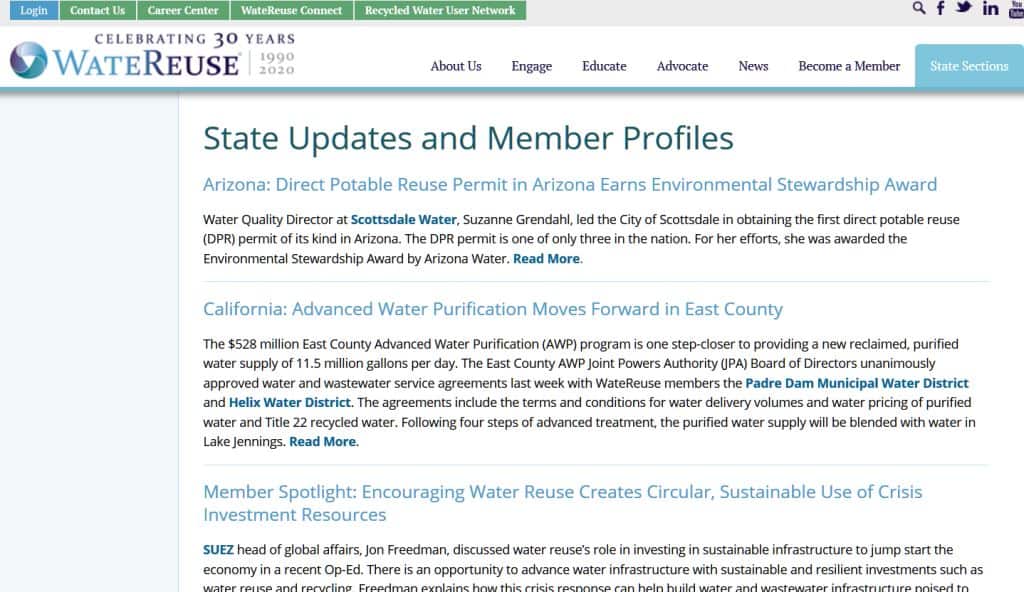Viewport: 1024px width, 592px height.
Task: Go to the Career Center
Action: click(183, 11)
